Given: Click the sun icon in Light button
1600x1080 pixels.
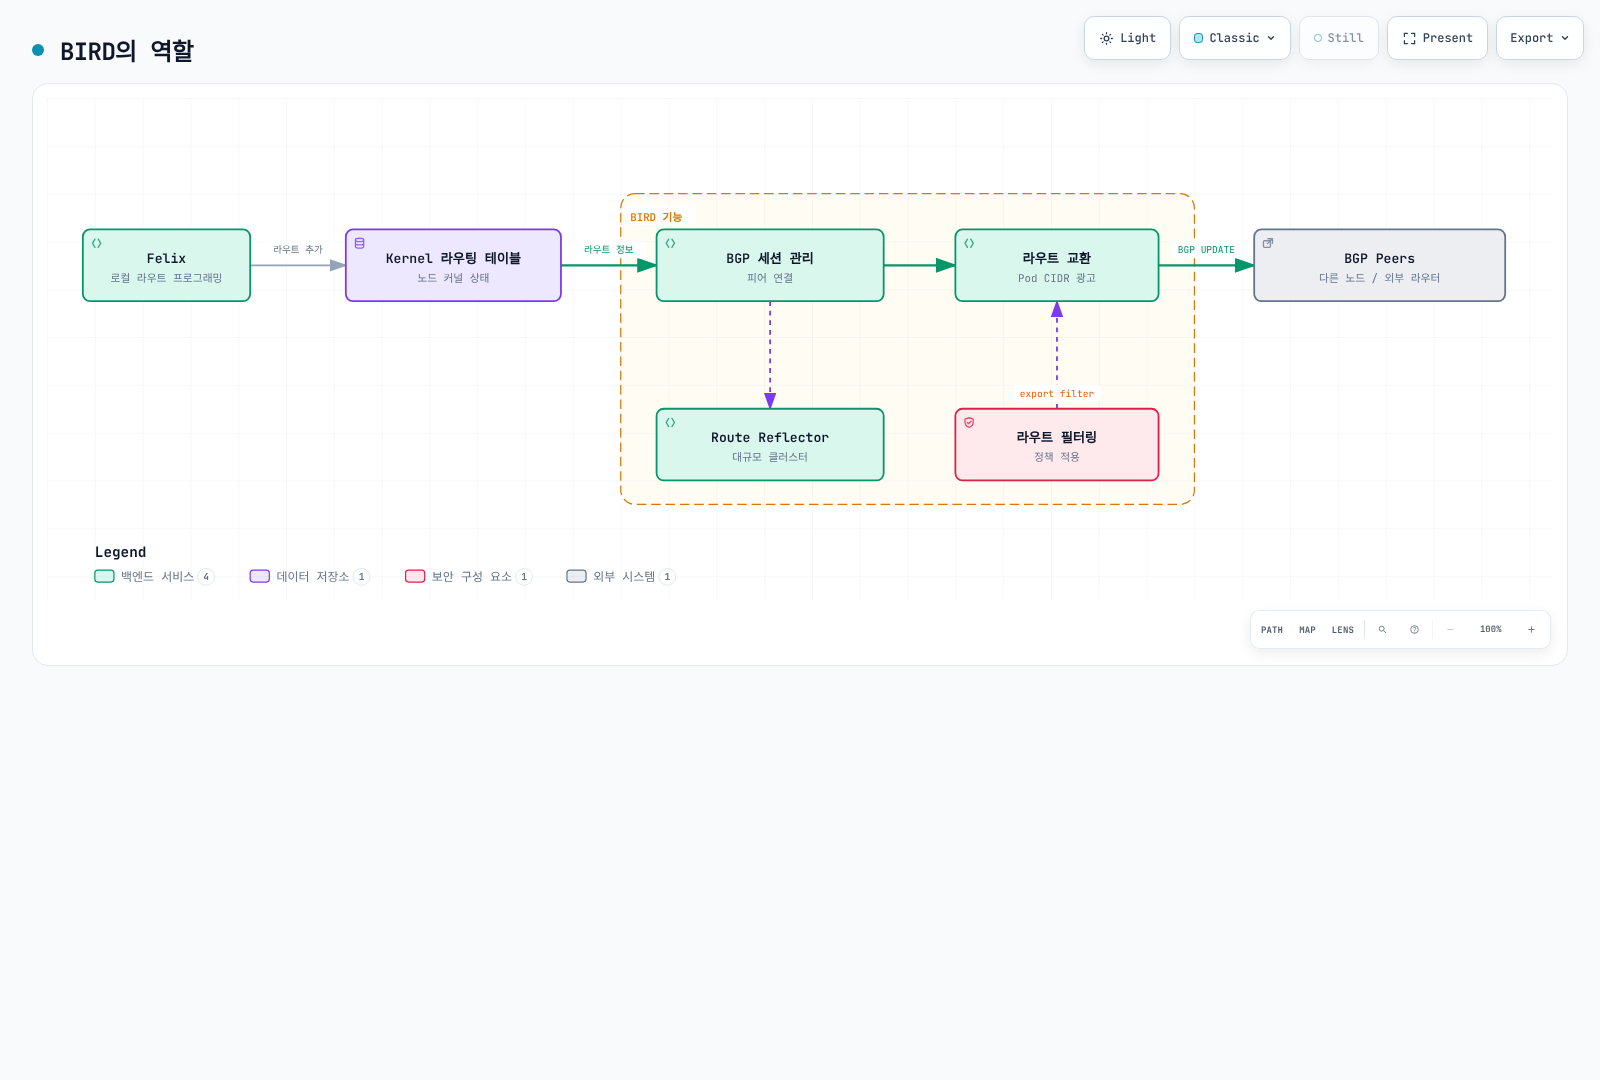Looking at the screenshot, I should 1106,38.
